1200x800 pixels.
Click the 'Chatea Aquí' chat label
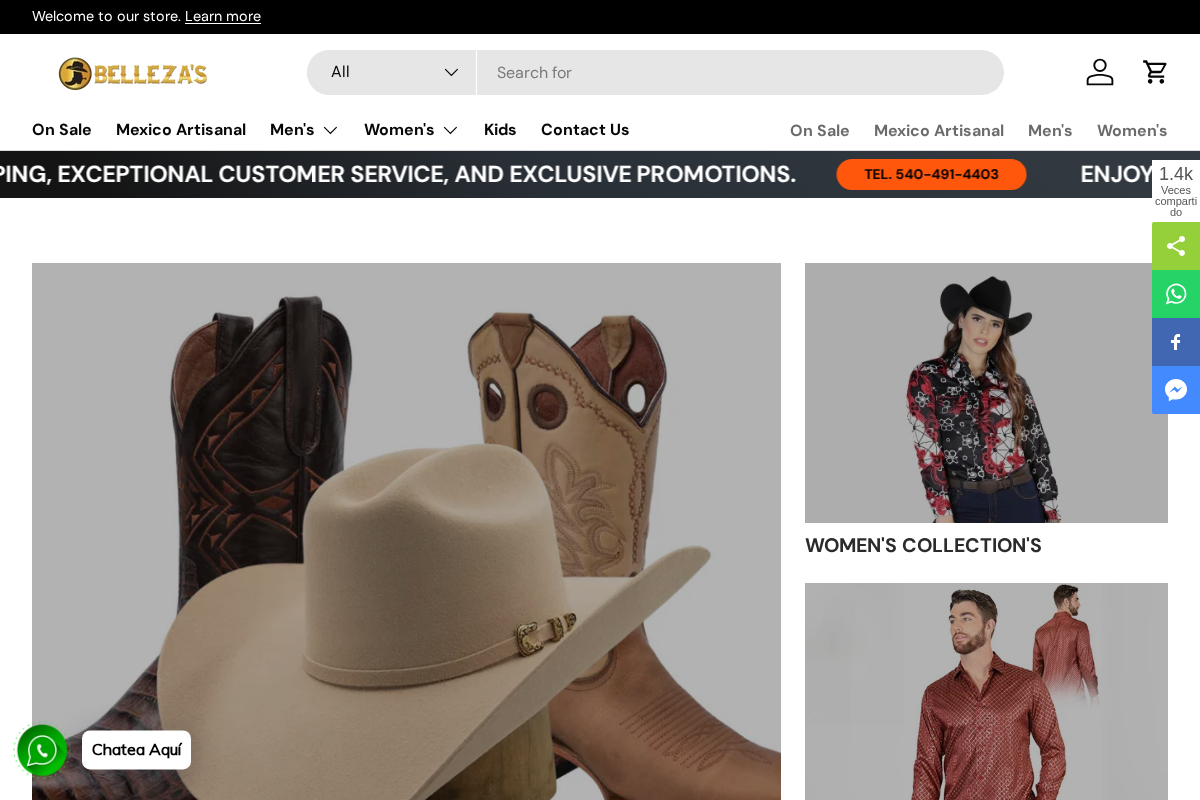point(136,750)
